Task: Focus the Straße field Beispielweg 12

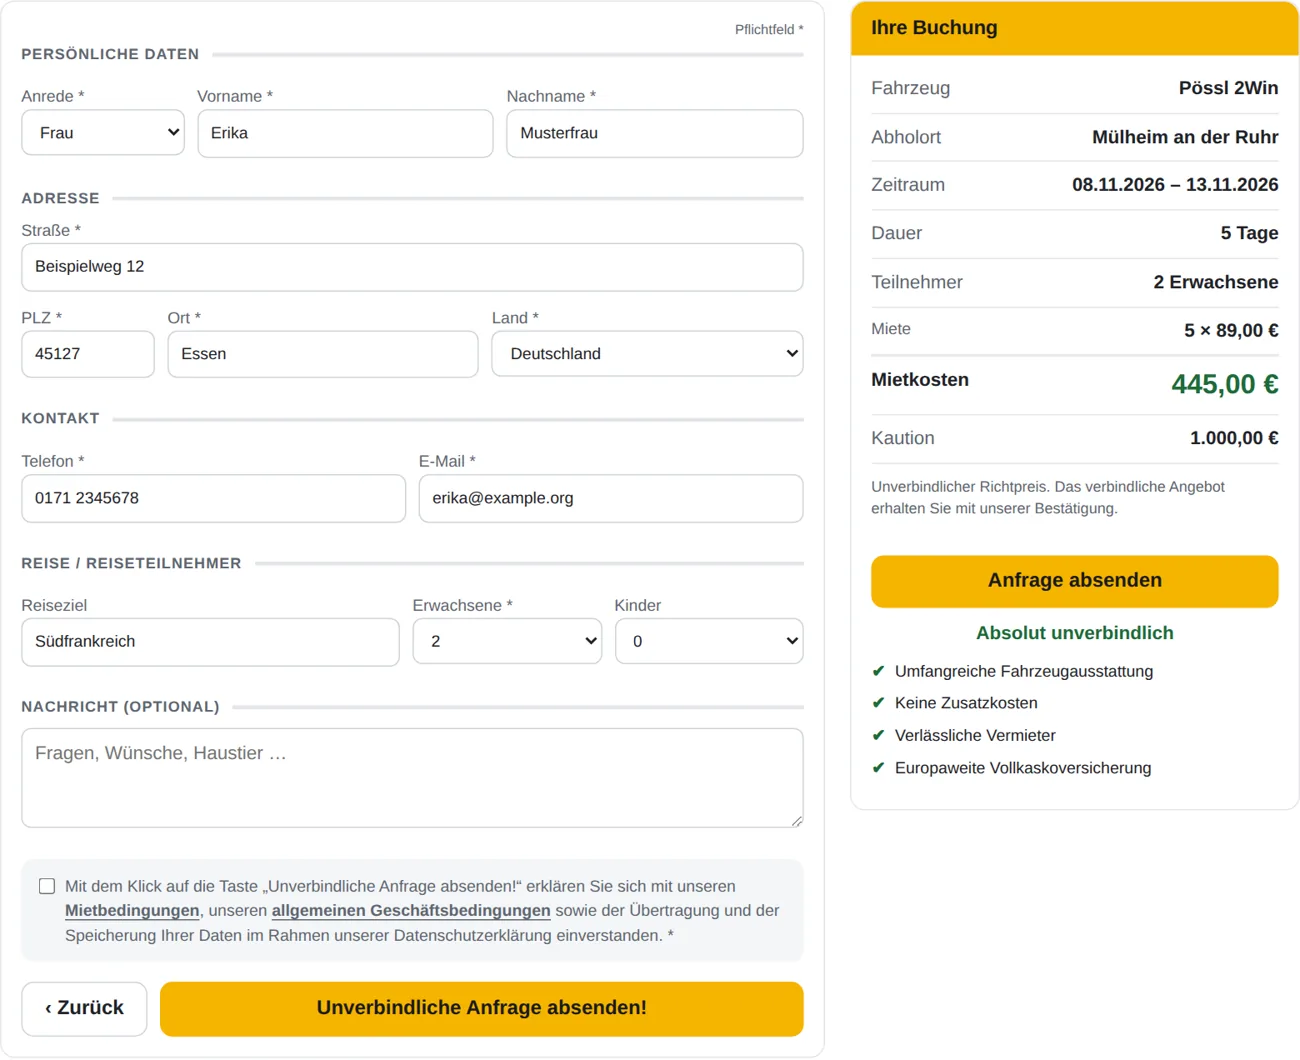Action: [x=412, y=267]
